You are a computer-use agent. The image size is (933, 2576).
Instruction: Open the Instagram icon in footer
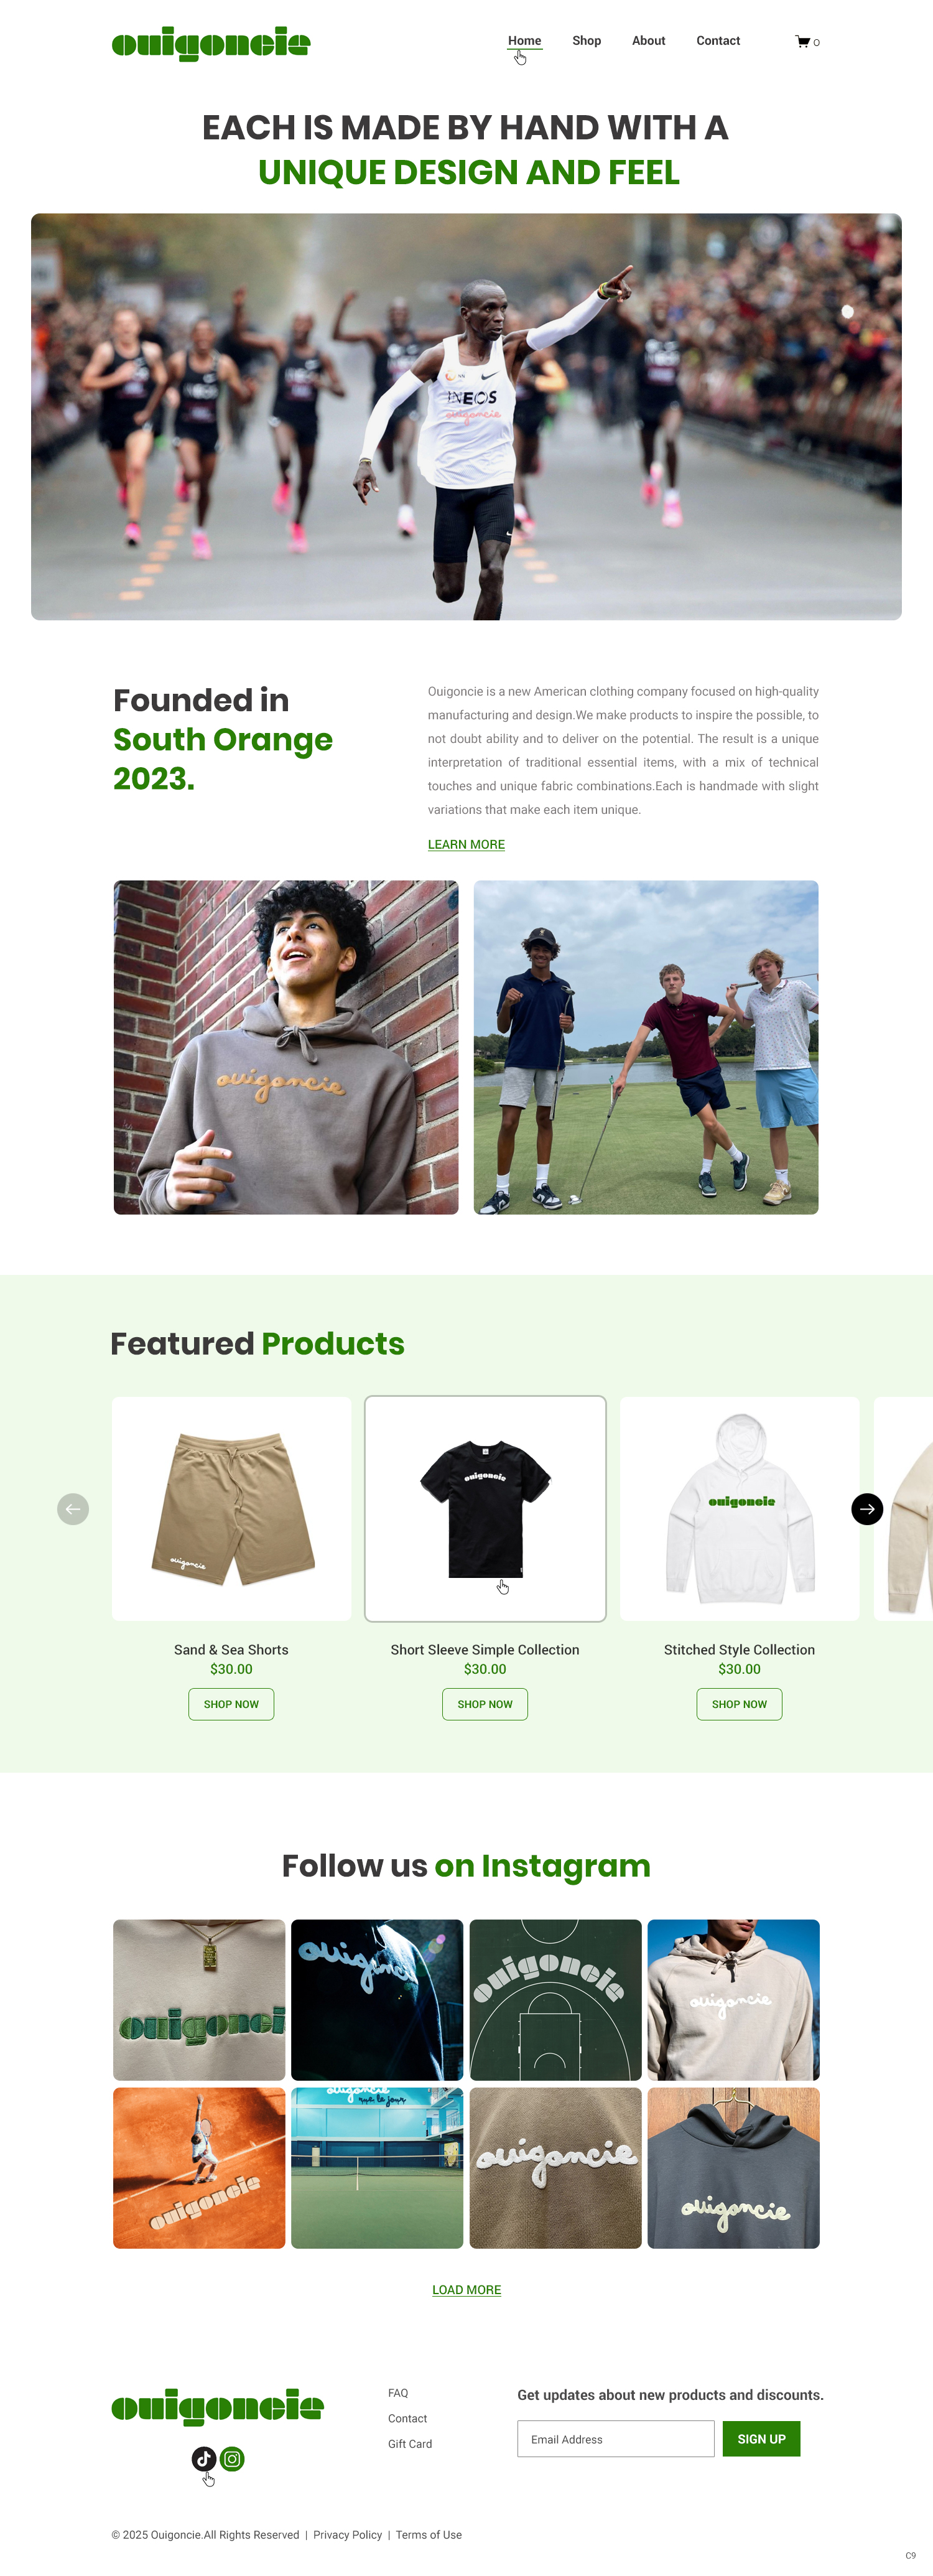[232, 2458]
